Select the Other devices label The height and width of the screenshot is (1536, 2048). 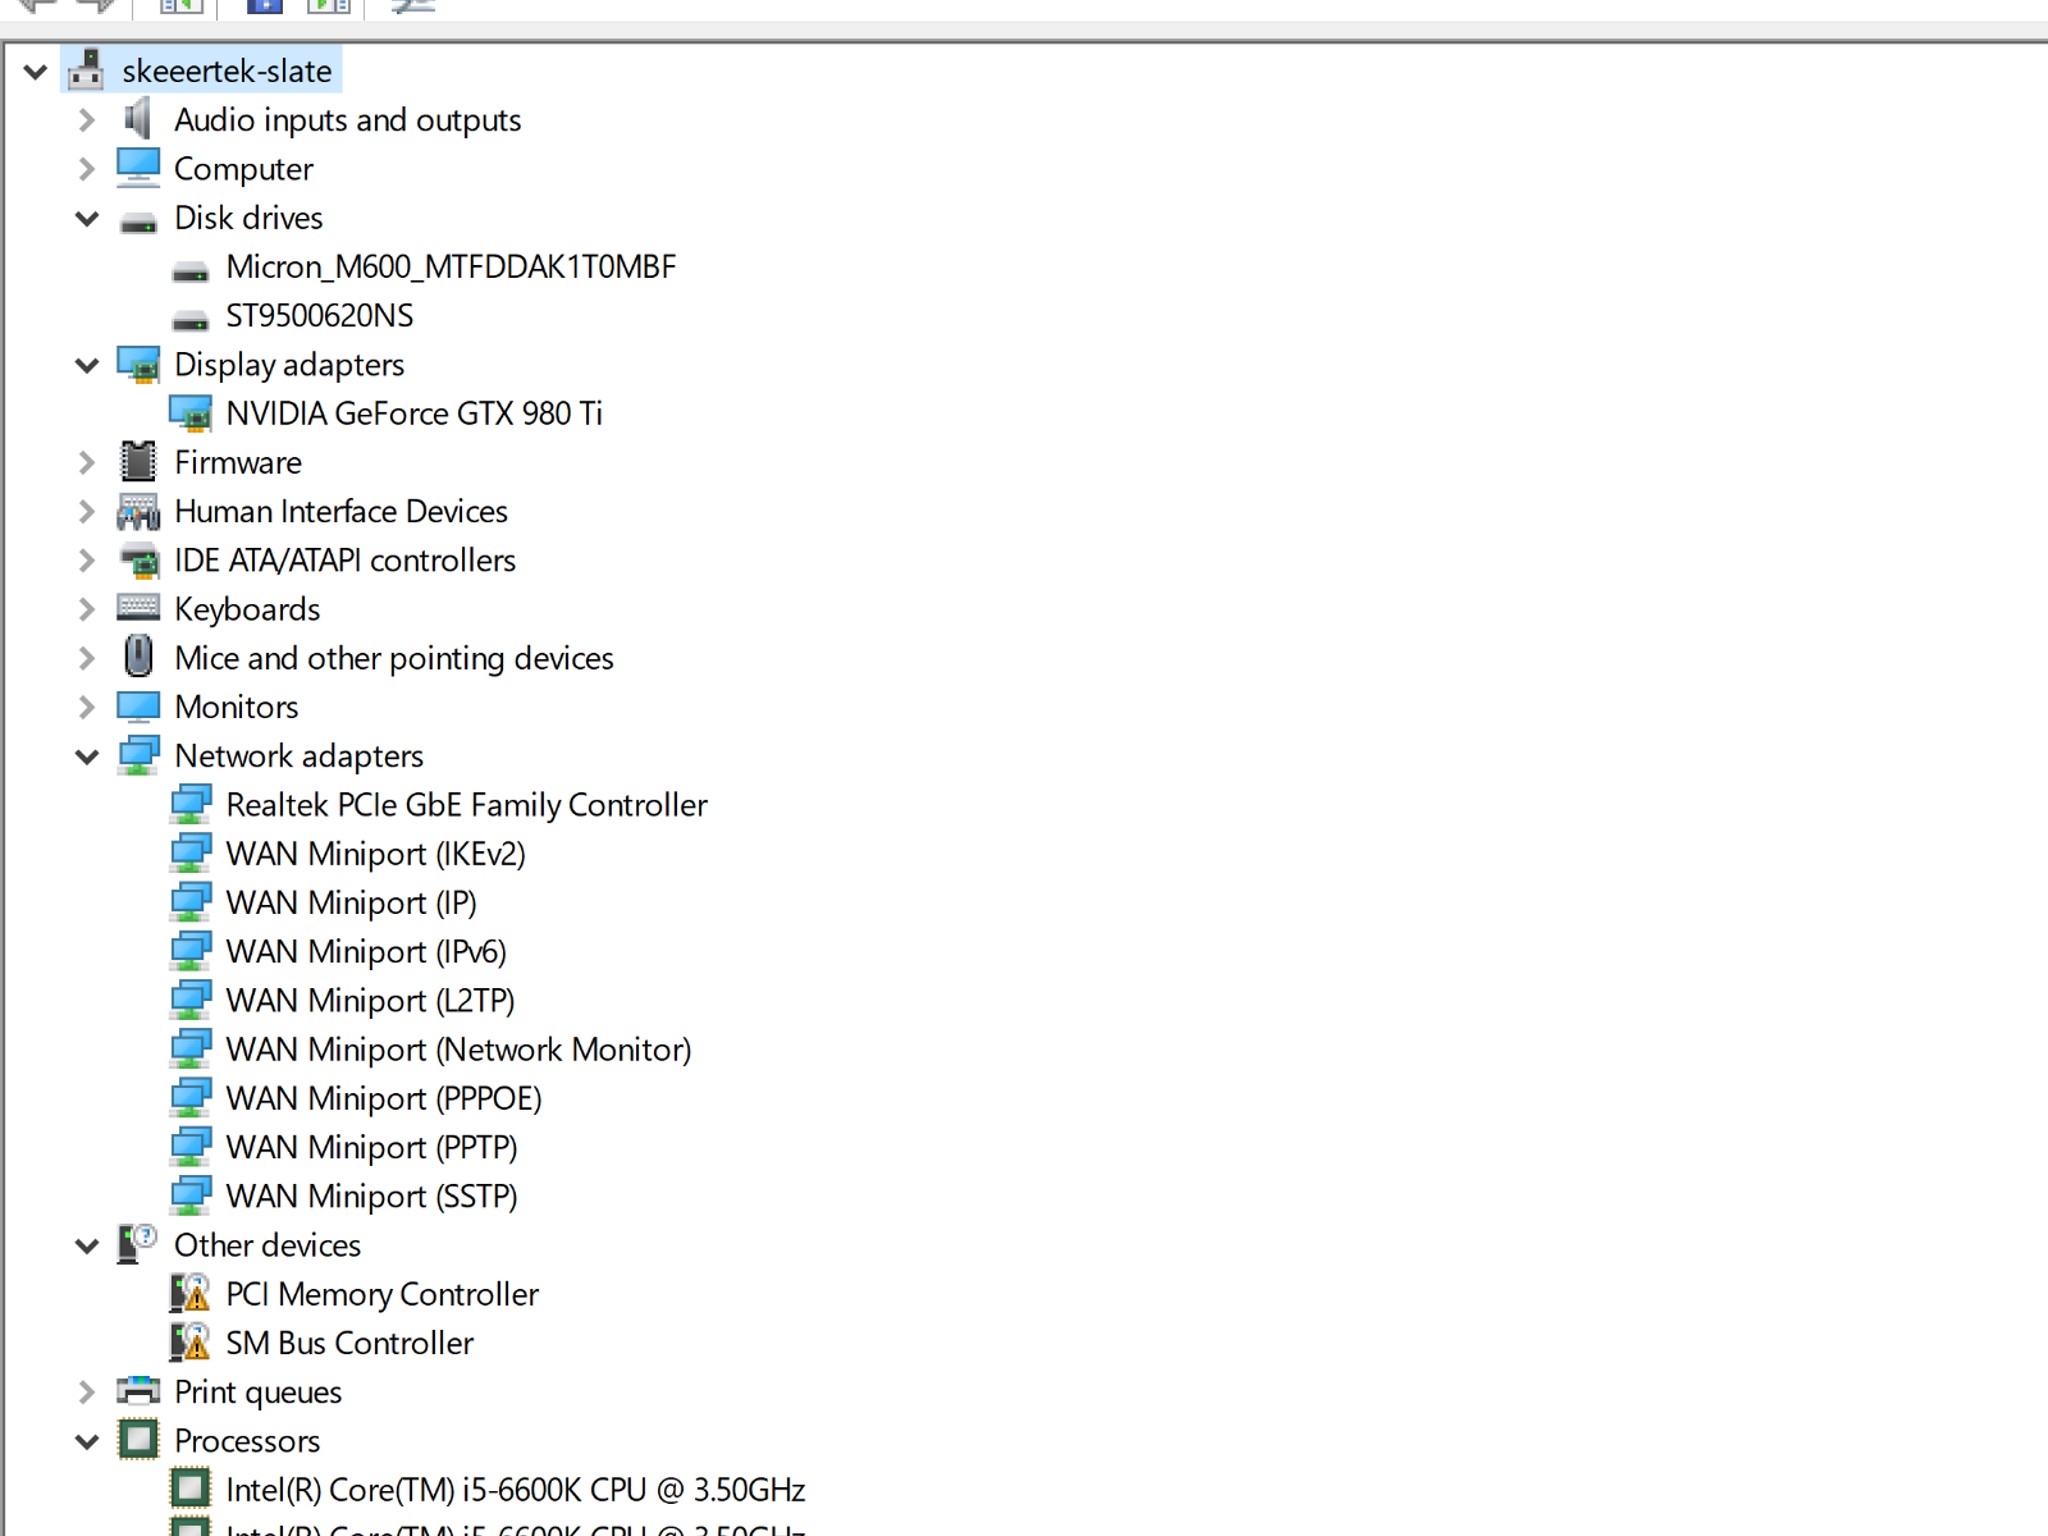click(267, 1246)
